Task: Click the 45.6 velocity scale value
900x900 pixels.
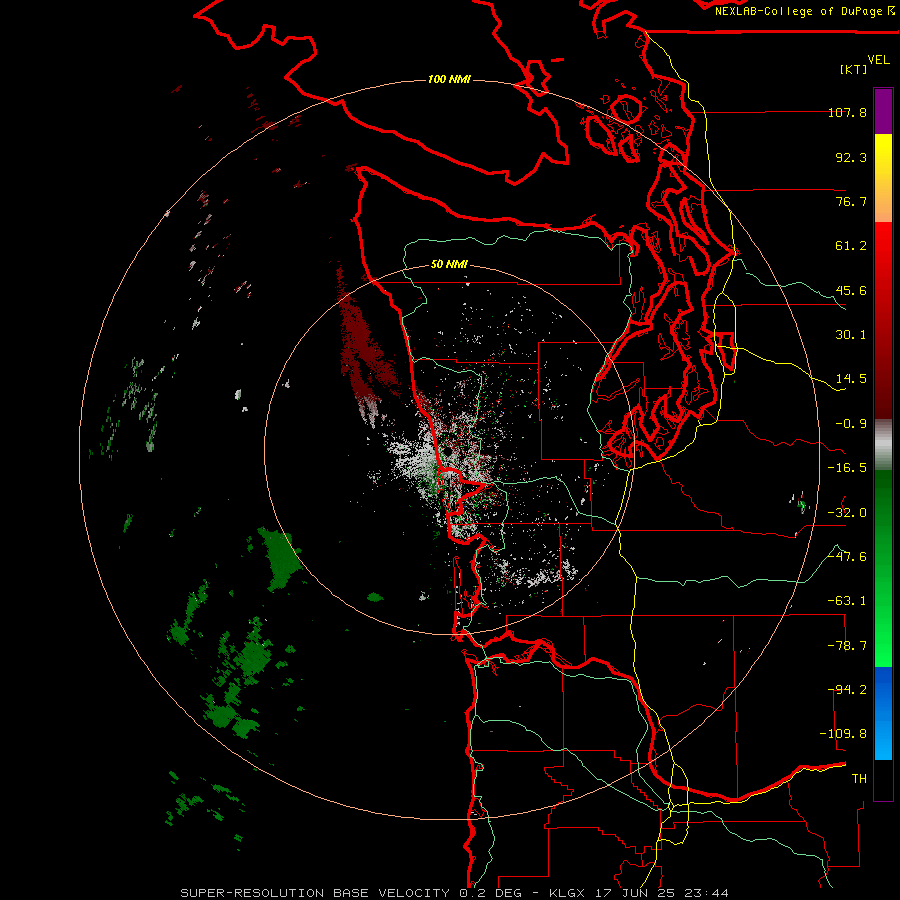Action: tap(851, 290)
